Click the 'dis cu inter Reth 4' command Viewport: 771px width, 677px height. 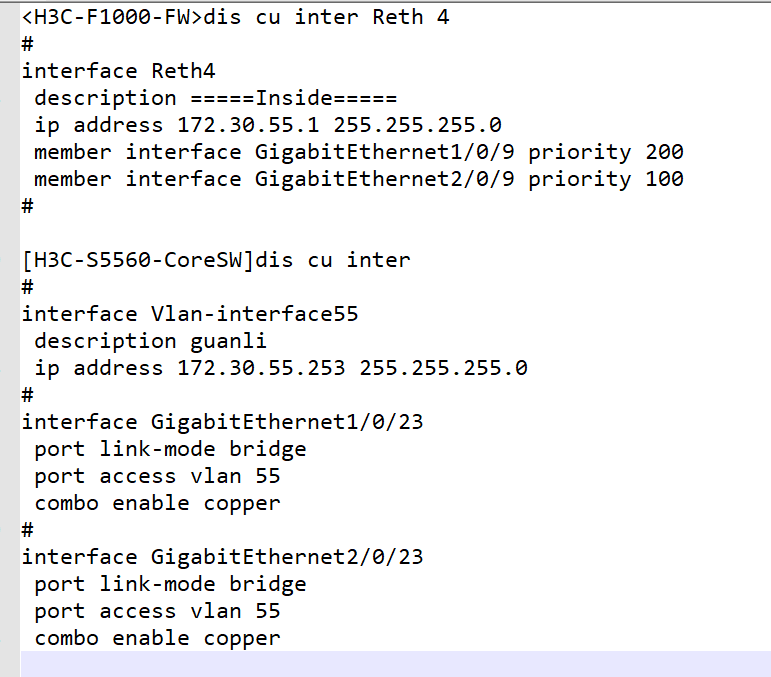point(326,17)
